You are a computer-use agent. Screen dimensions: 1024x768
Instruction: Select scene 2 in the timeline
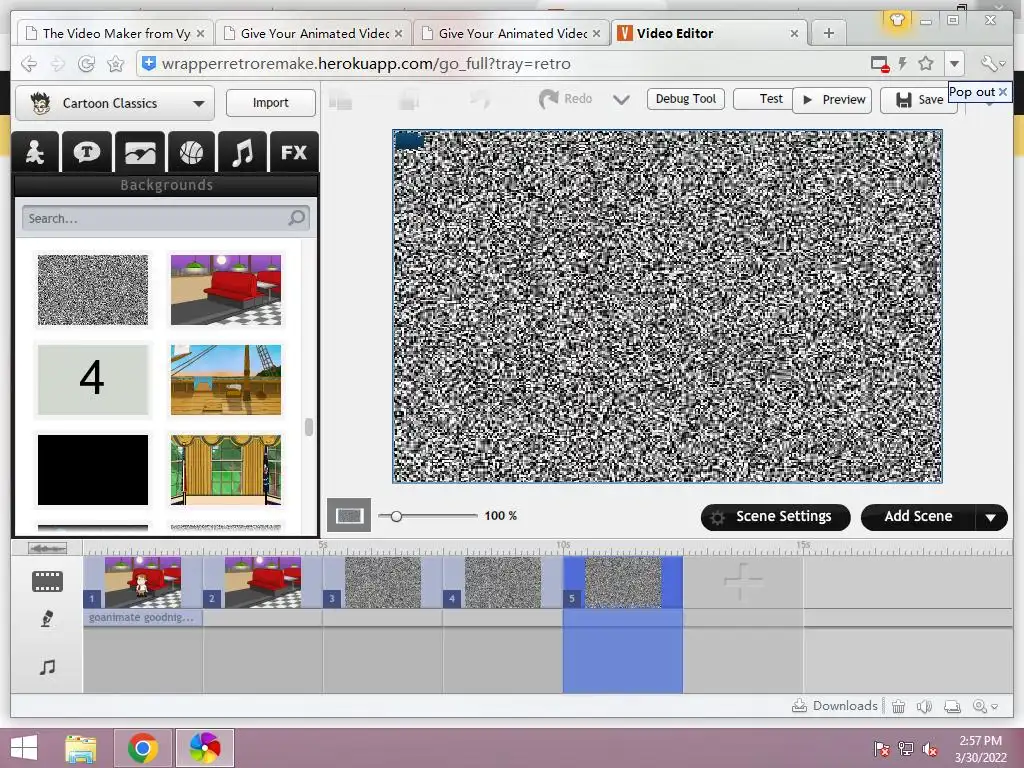click(x=263, y=582)
